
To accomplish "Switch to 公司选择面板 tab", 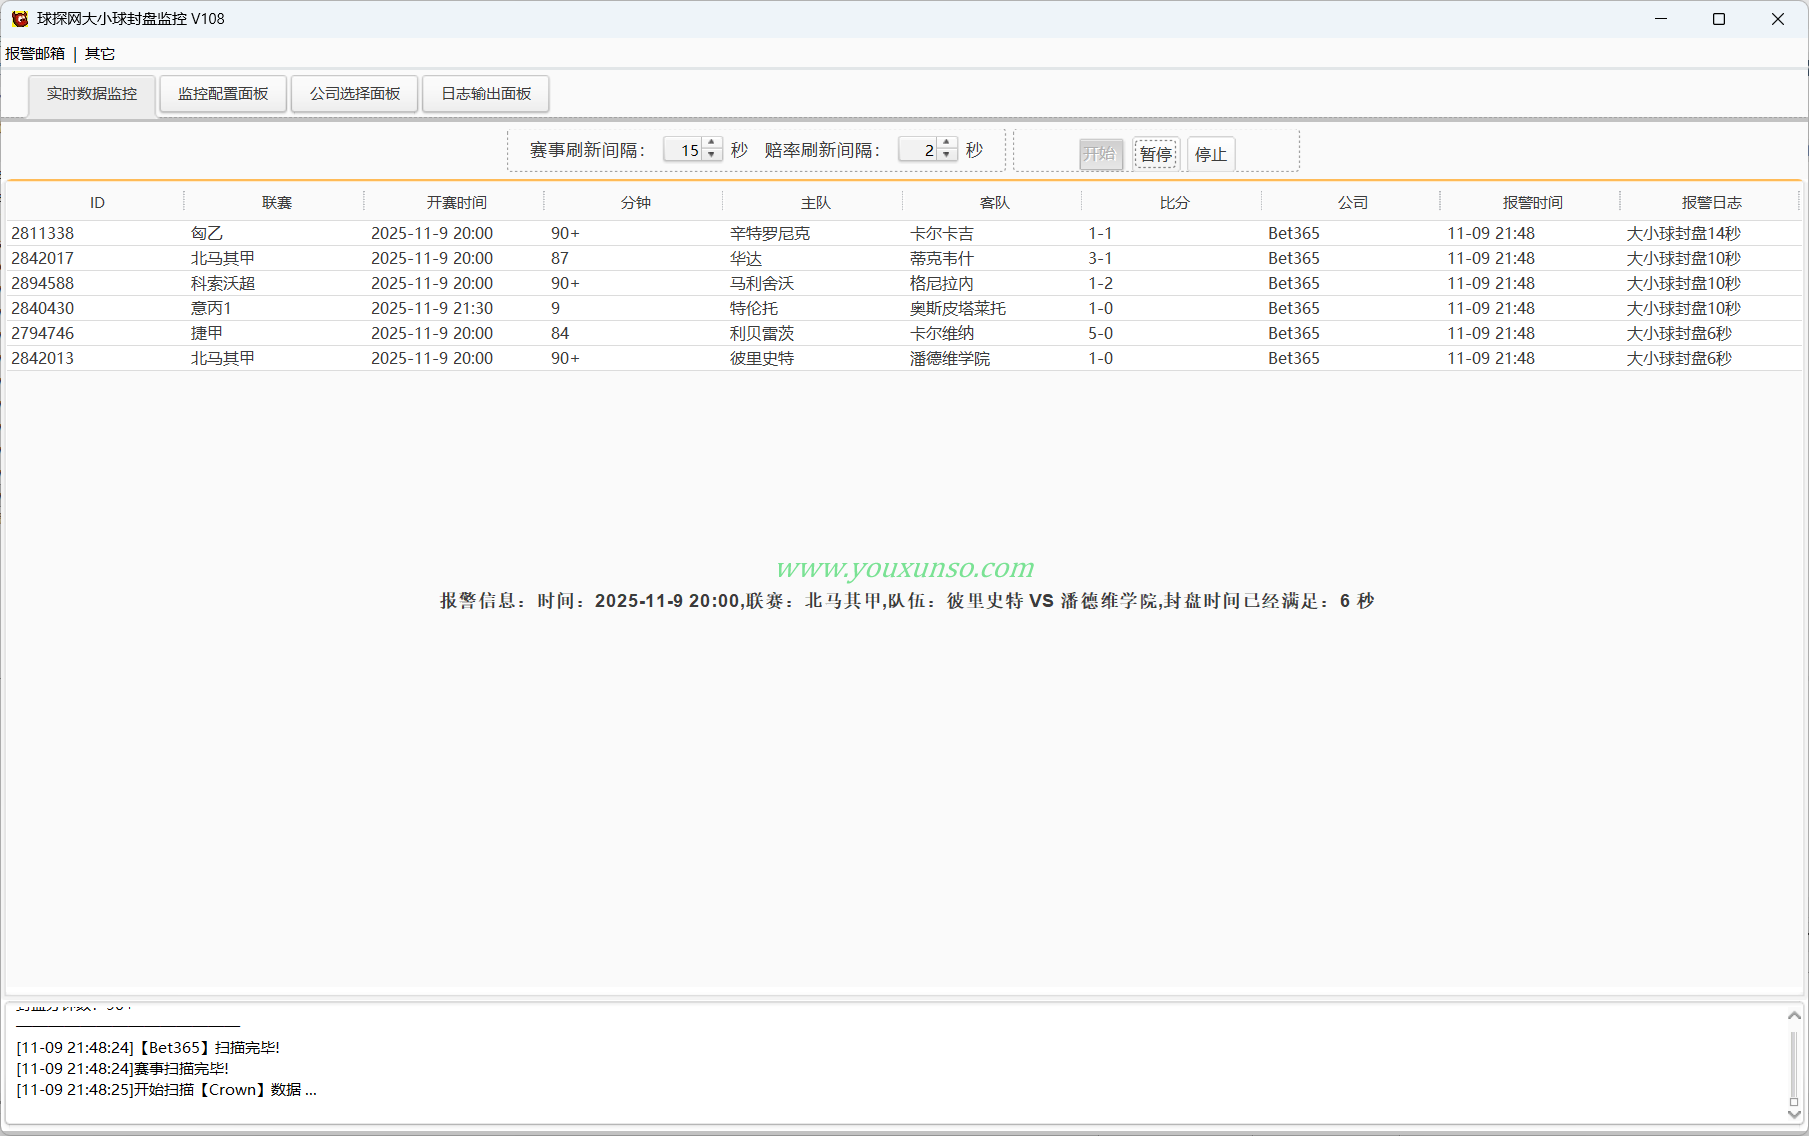I will click(355, 94).
